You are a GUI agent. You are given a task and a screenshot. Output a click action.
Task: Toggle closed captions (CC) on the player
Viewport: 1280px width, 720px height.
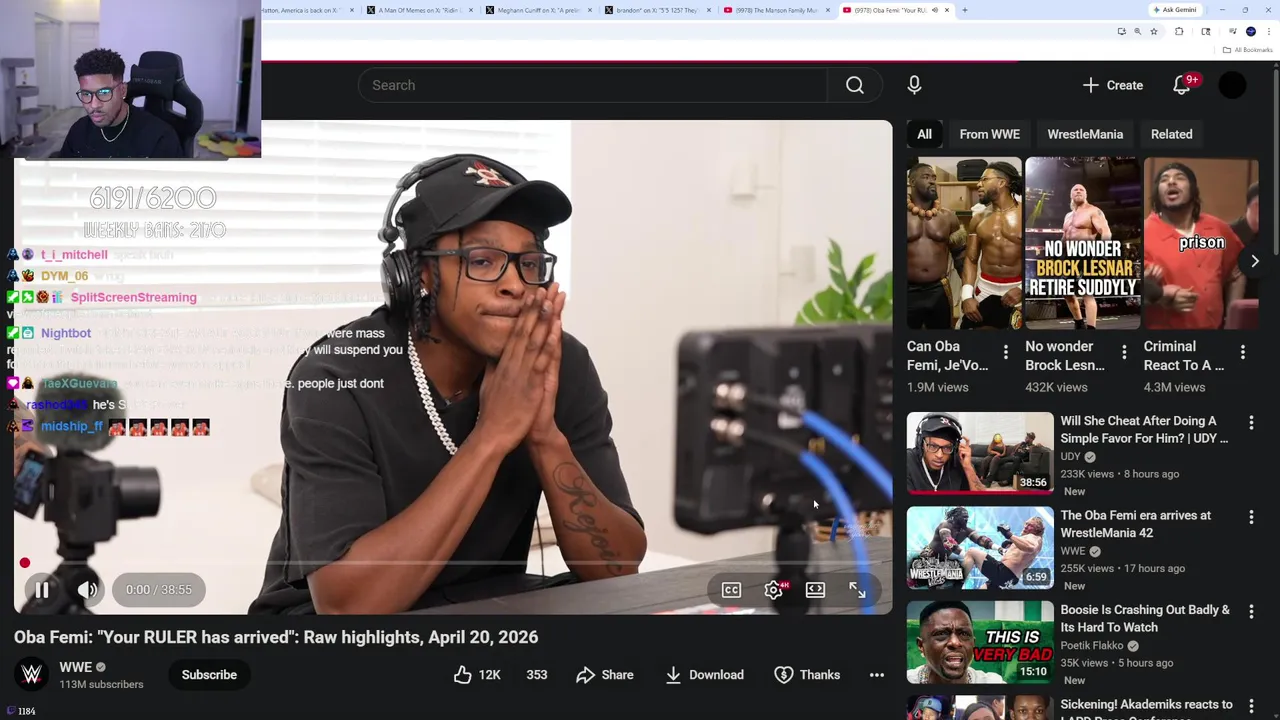731,590
